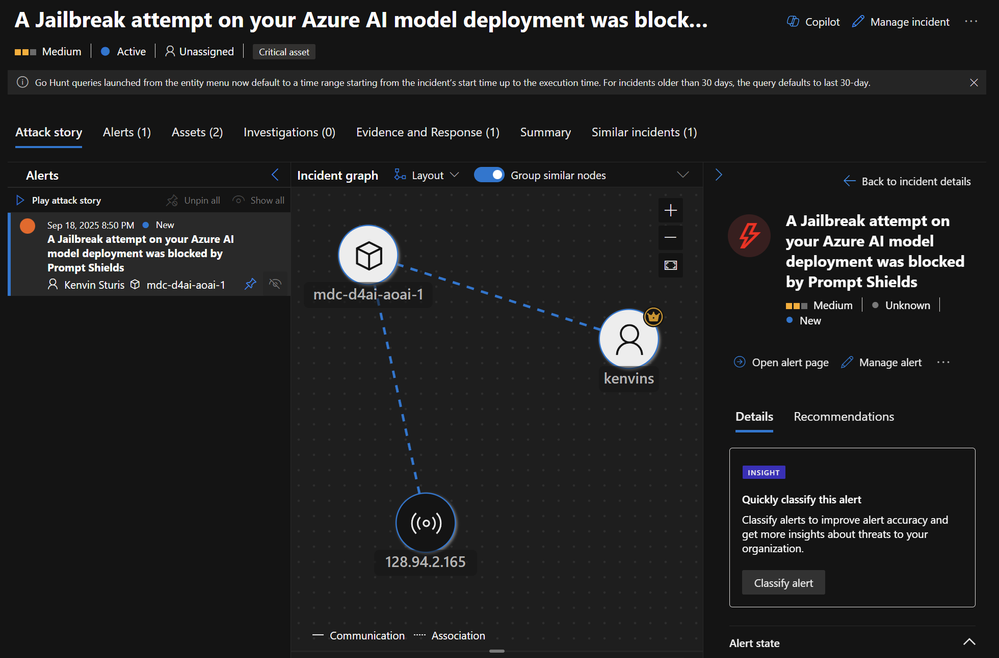Open the Recommendations tab
999x658 pixels.
pos(843,417)
